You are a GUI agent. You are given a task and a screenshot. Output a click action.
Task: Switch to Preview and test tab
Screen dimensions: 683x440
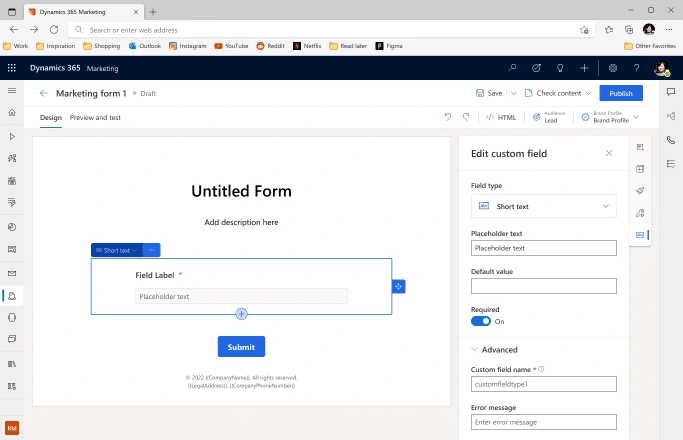95,117
